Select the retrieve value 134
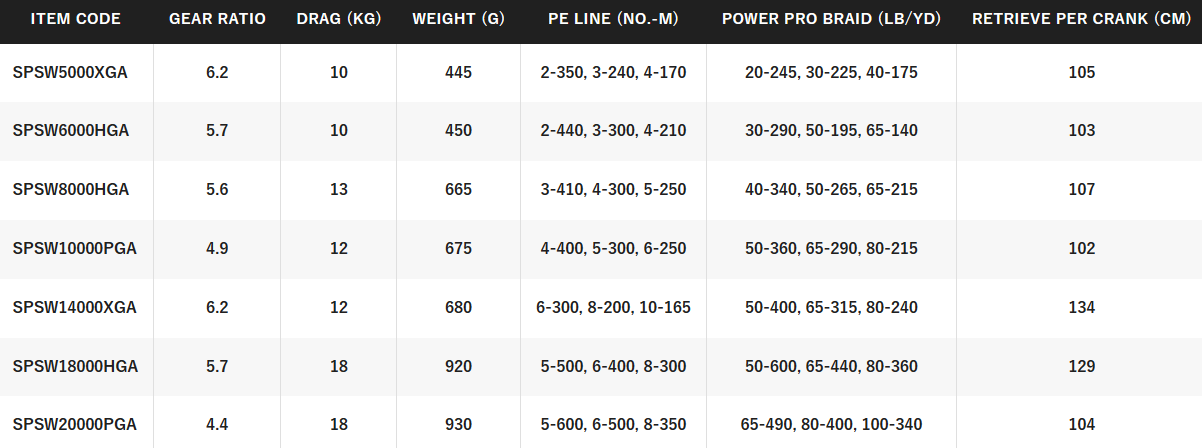The height and width of the screenshot is (448, 1202). [1081, 308]
